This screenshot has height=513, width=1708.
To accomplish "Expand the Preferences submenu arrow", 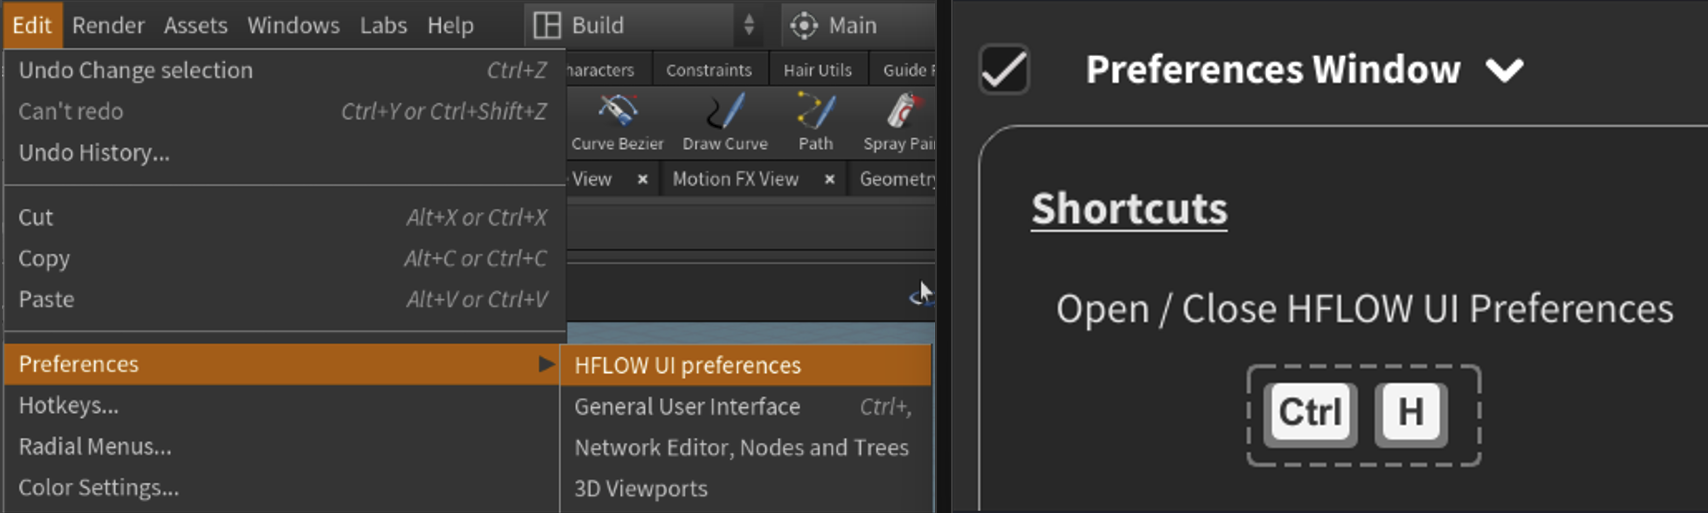I will [x=546, y=364].
